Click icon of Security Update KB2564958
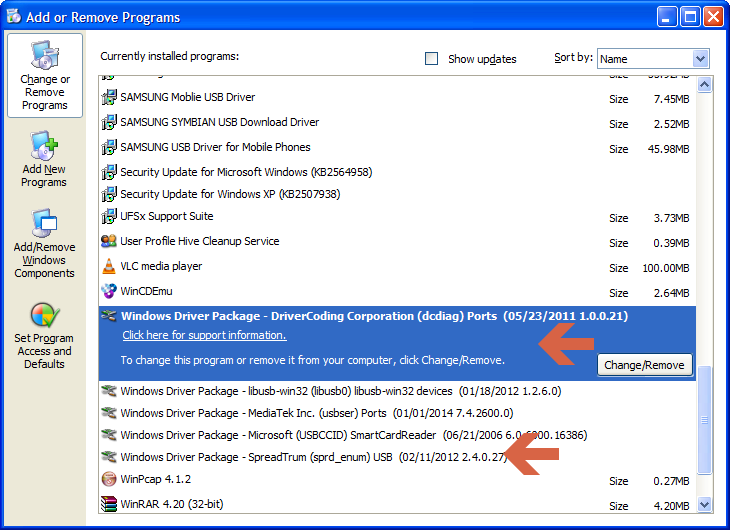Screen dimensions: 730x530 109,172
